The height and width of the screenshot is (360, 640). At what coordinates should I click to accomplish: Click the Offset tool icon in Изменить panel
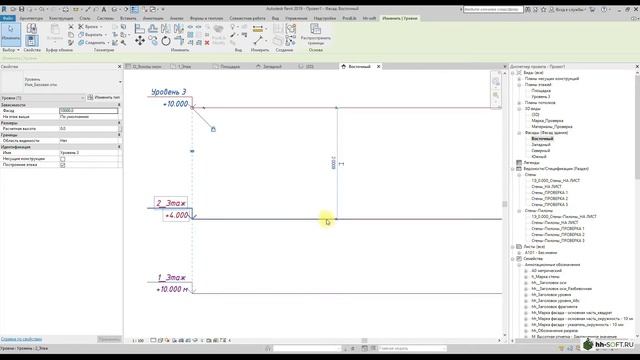[x=153, y=29]
